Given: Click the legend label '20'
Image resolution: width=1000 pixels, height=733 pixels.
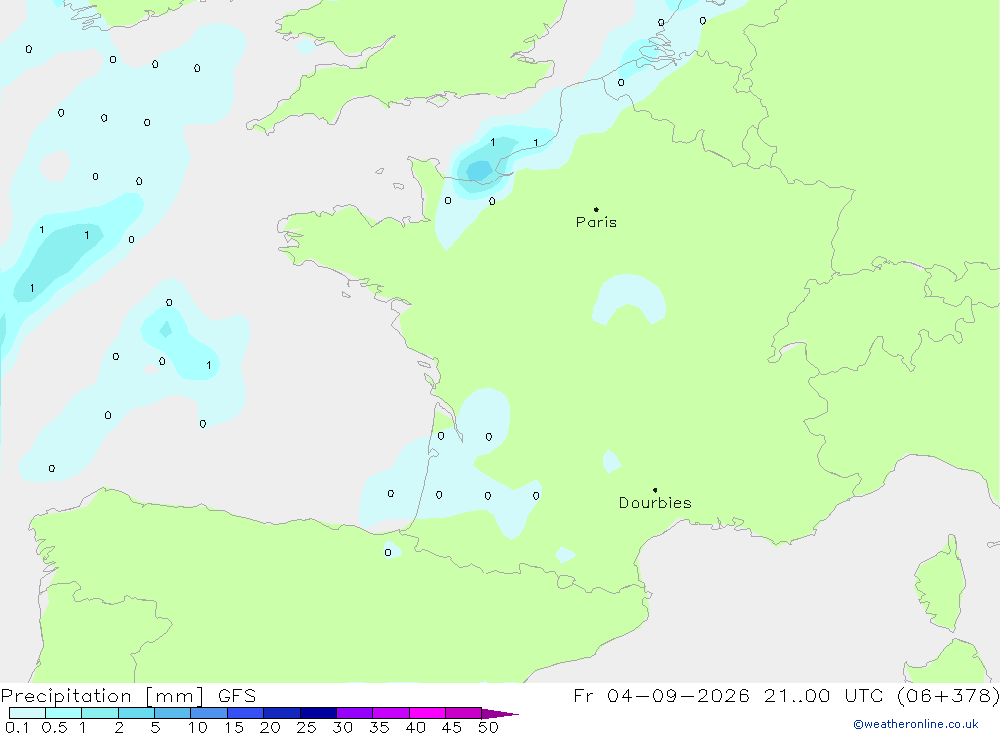Looking at the screenshot, I should (x=270, y=727).
